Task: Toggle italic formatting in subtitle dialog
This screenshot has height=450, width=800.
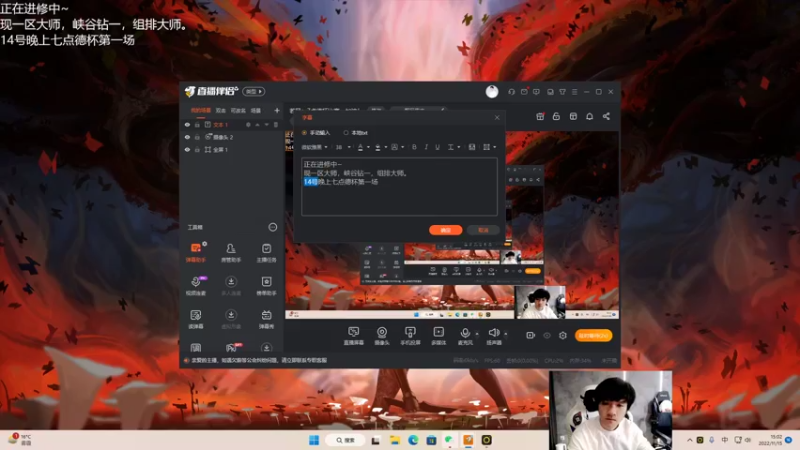Action: (426, 147)
